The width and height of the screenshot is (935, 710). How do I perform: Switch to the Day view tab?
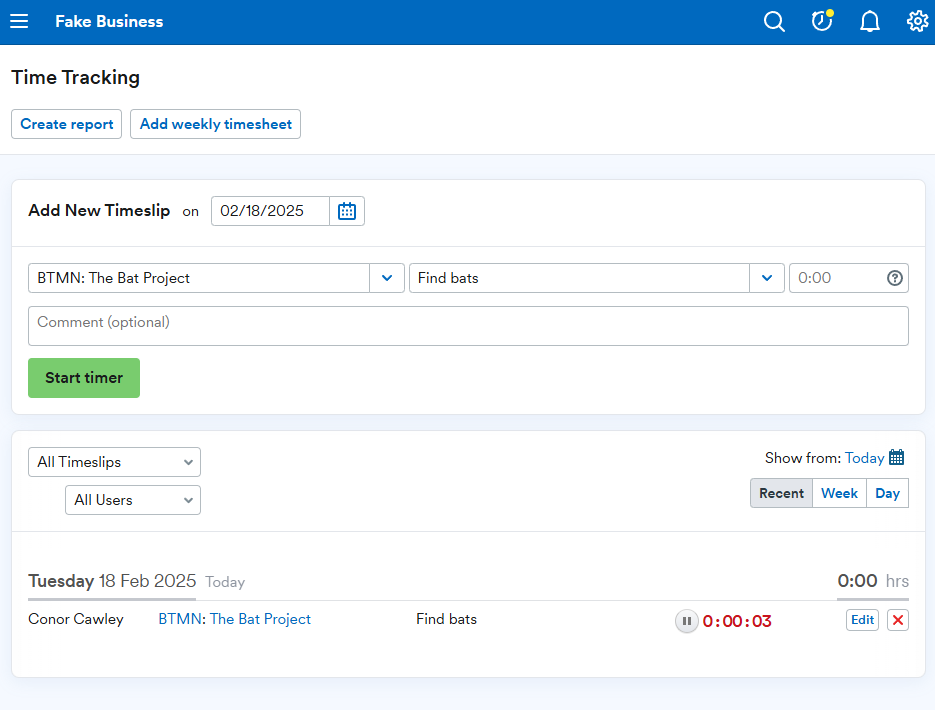click(887, 494)
